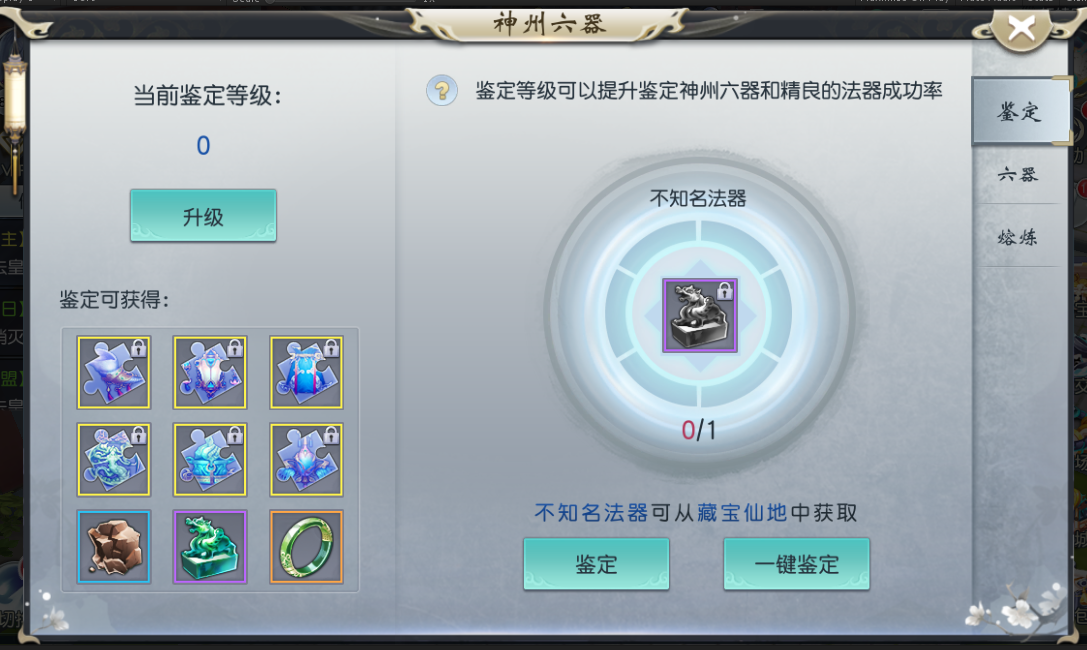Select the locked cauldron puzzle piece reward

(x=210, y=459)
